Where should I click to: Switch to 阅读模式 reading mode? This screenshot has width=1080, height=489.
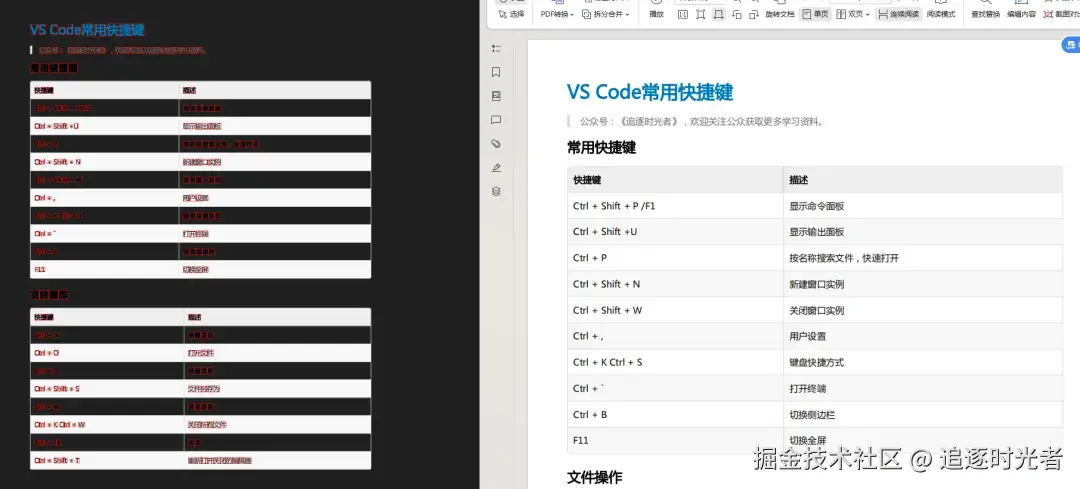(941, 14)
